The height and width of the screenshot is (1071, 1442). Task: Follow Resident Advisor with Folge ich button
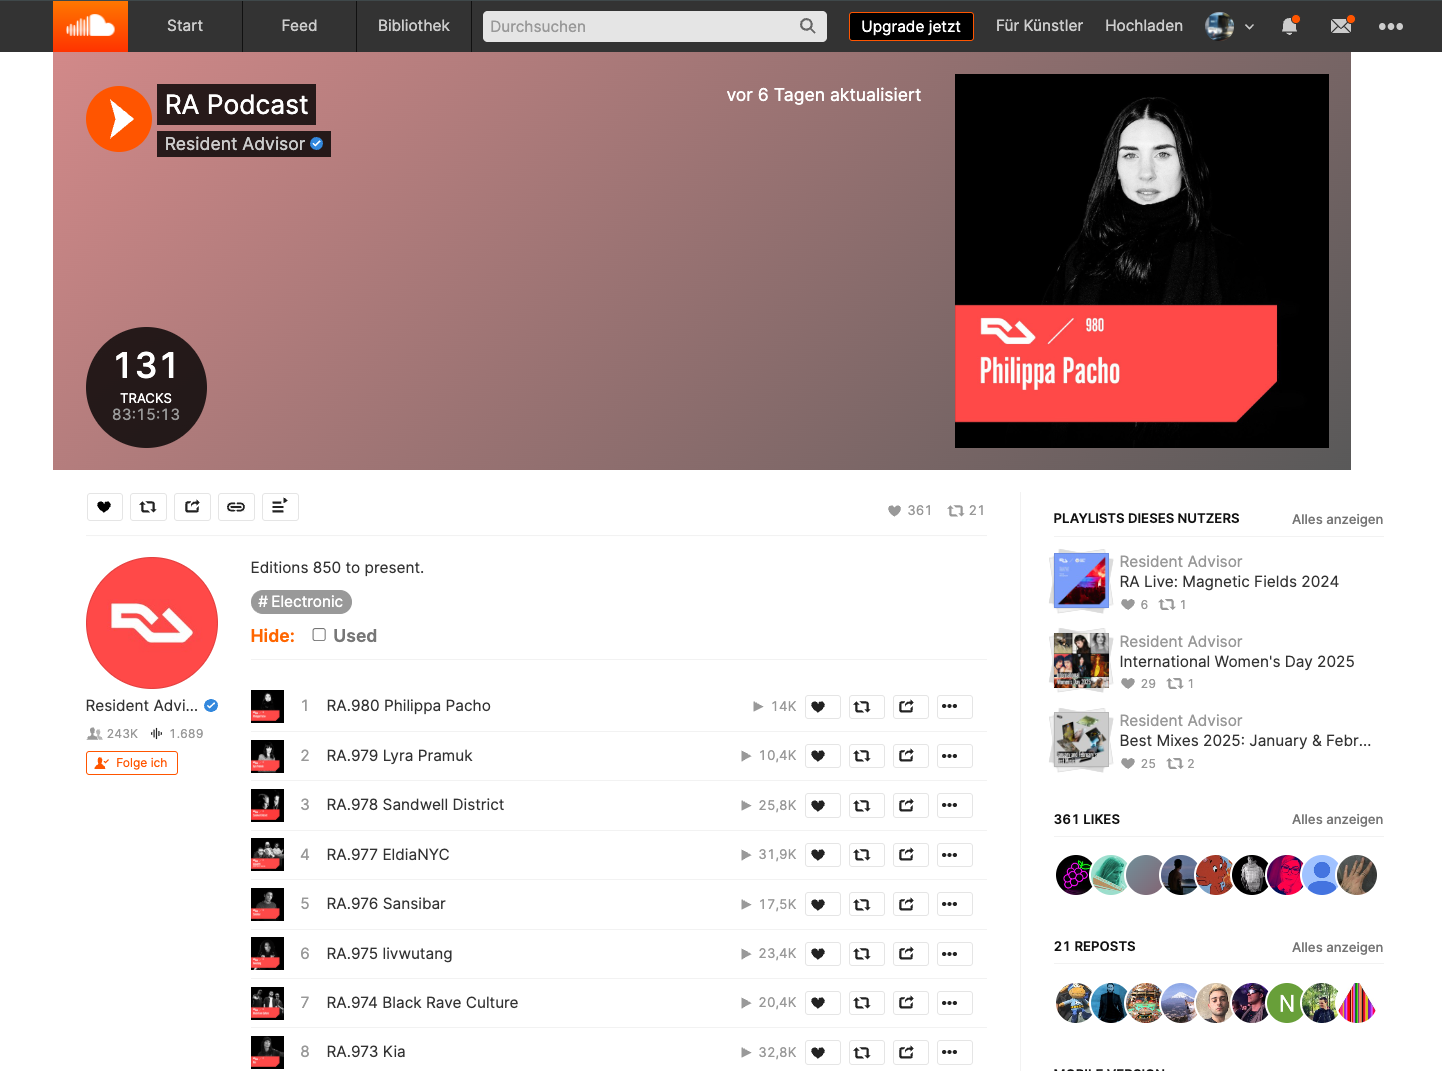tap(132, 763)
